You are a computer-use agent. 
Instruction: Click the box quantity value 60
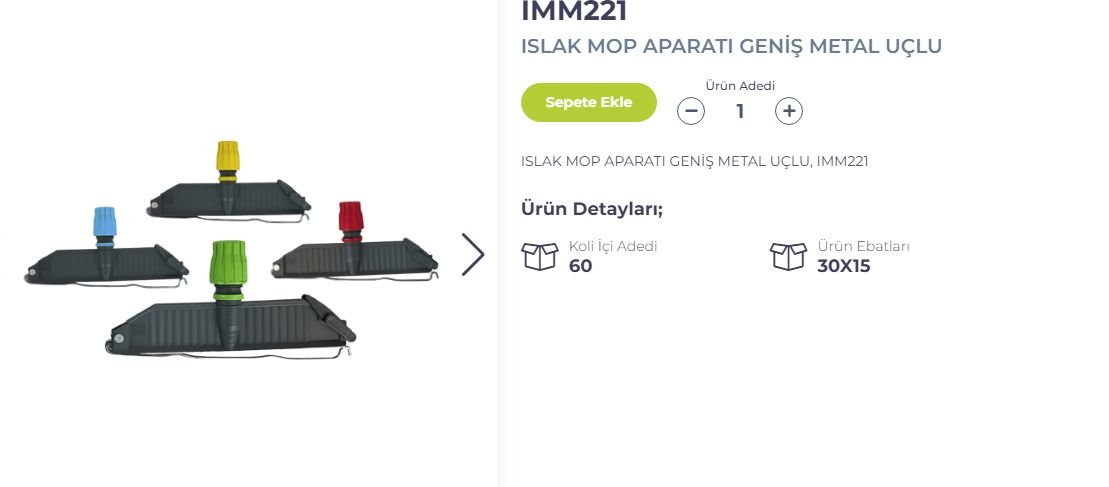[x=580, y=266]
